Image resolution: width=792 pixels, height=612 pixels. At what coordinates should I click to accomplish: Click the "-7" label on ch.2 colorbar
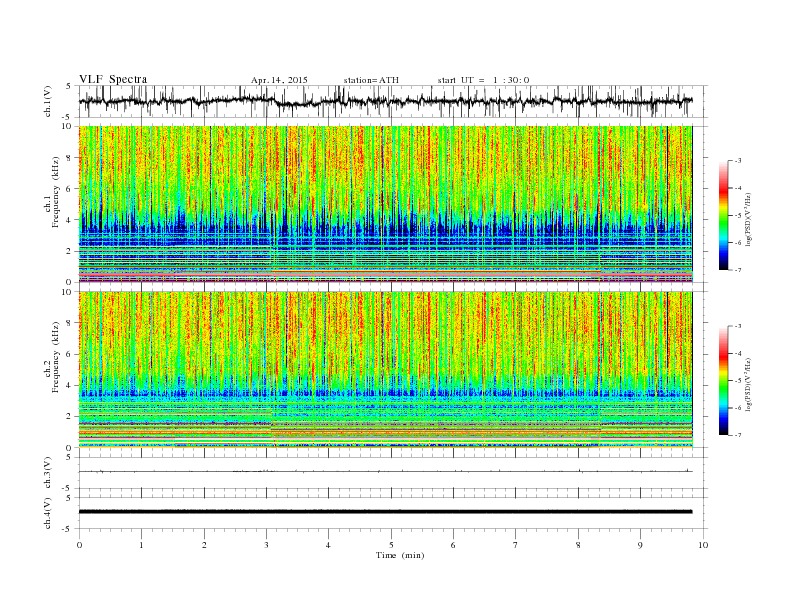tap(738, 435)
